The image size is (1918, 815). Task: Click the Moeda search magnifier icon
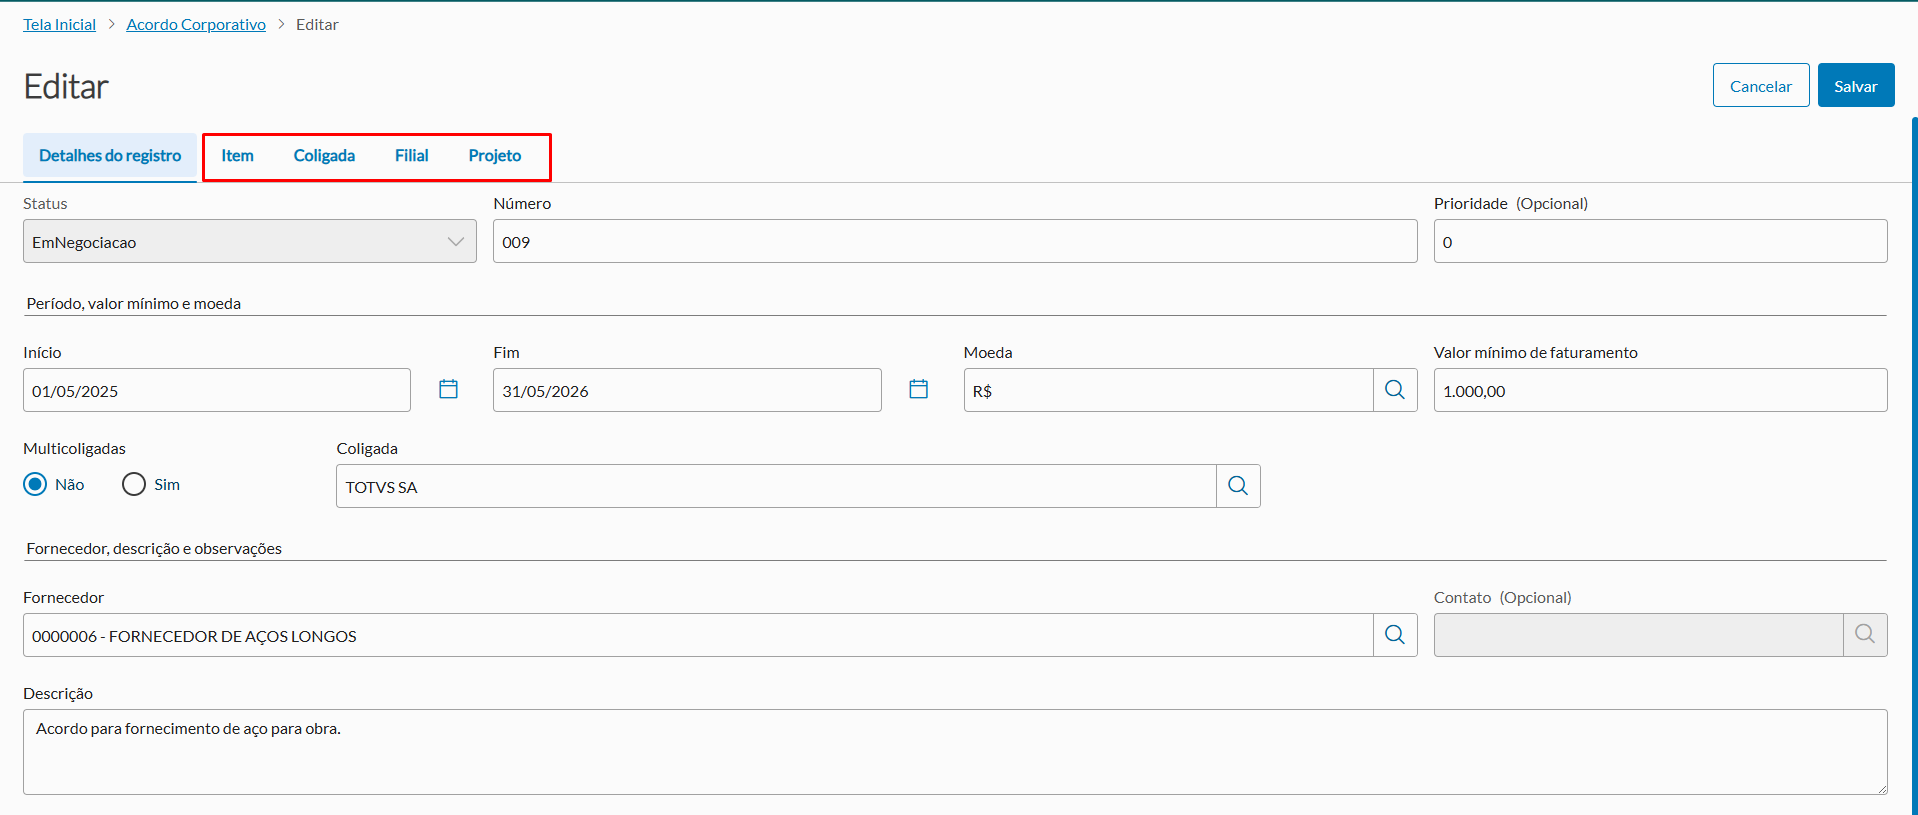pos(1395,390)
